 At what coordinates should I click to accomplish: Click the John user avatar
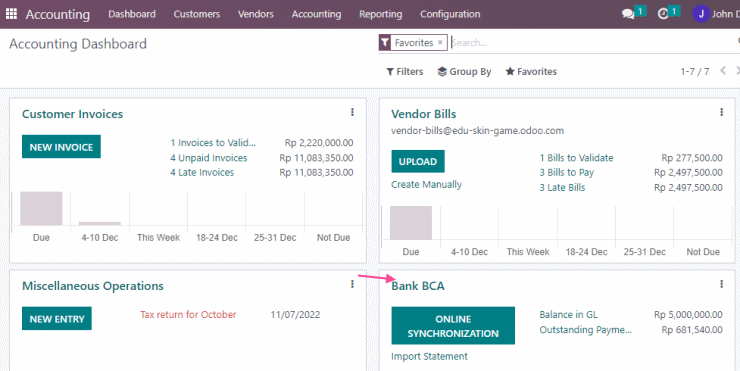701,14
